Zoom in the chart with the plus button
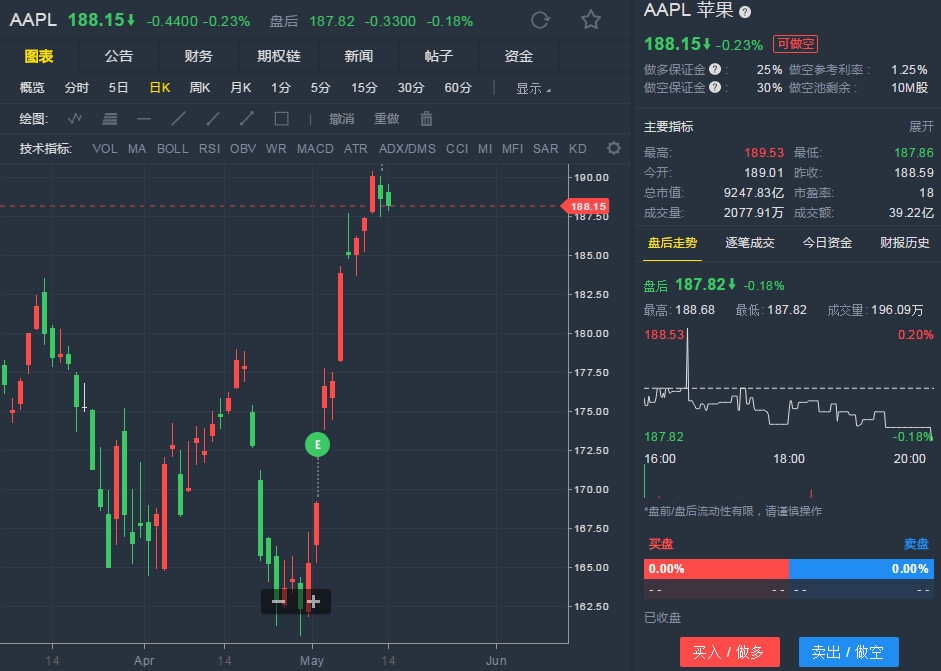 (313, 601)
